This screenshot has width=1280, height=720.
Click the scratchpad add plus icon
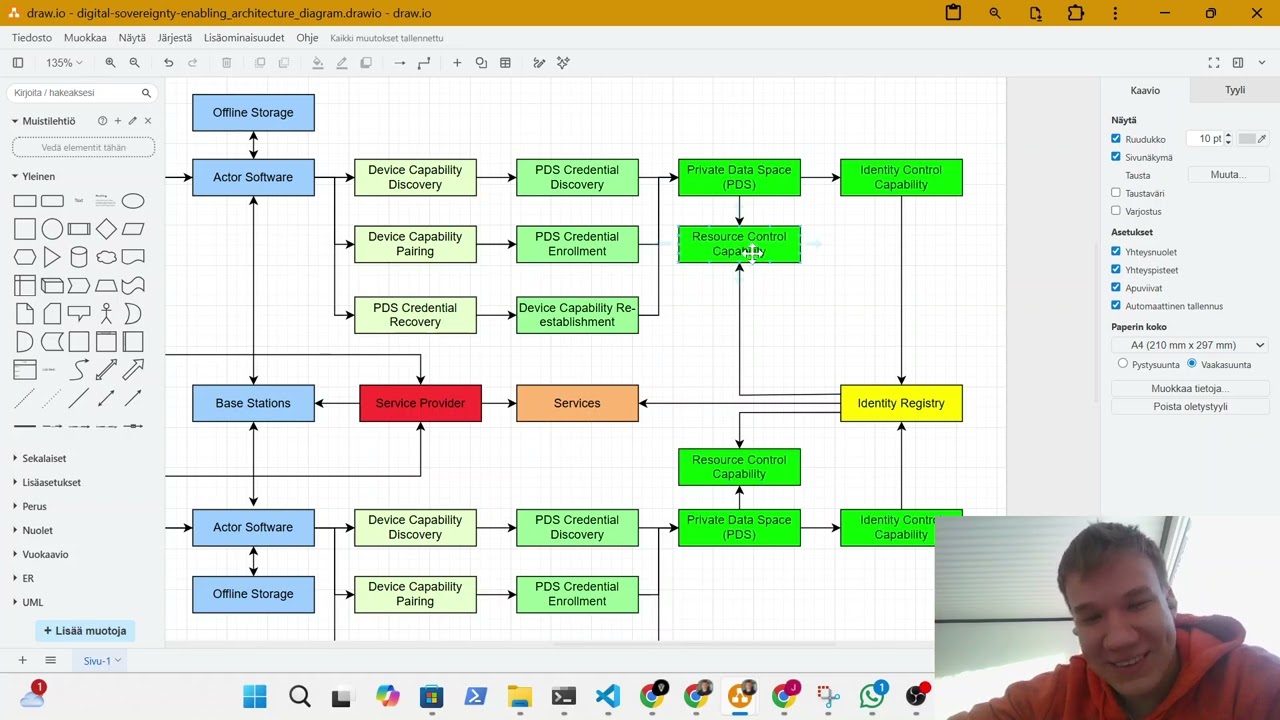[x=117, y=121]
